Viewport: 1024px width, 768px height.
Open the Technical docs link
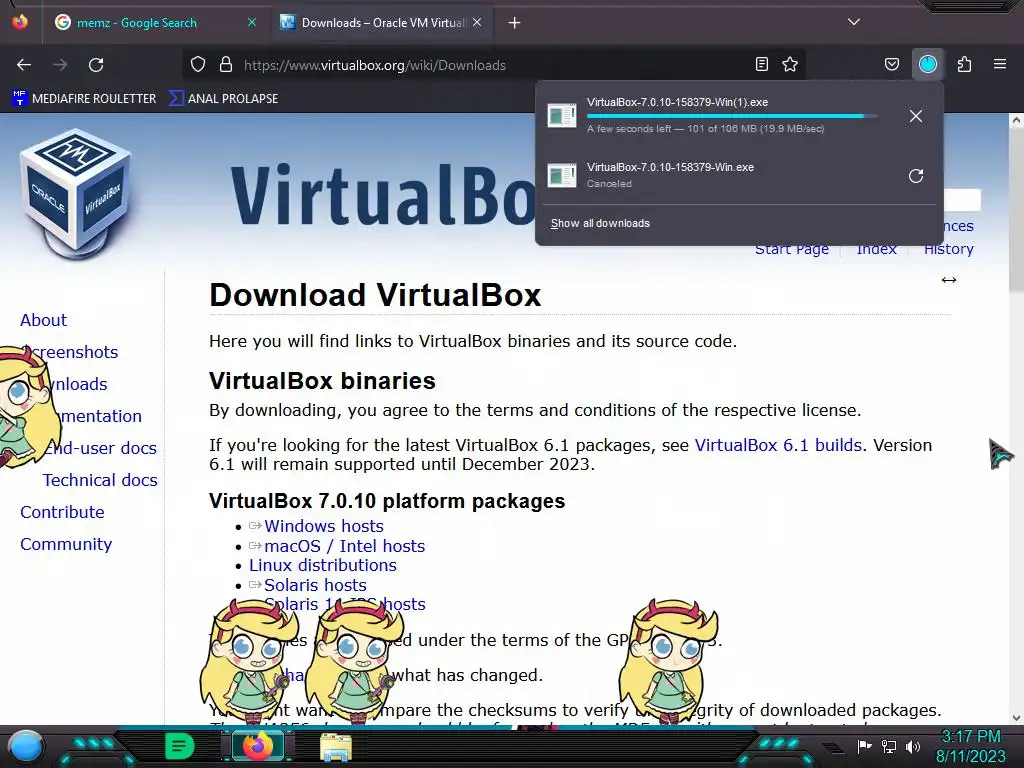(100, 480)
